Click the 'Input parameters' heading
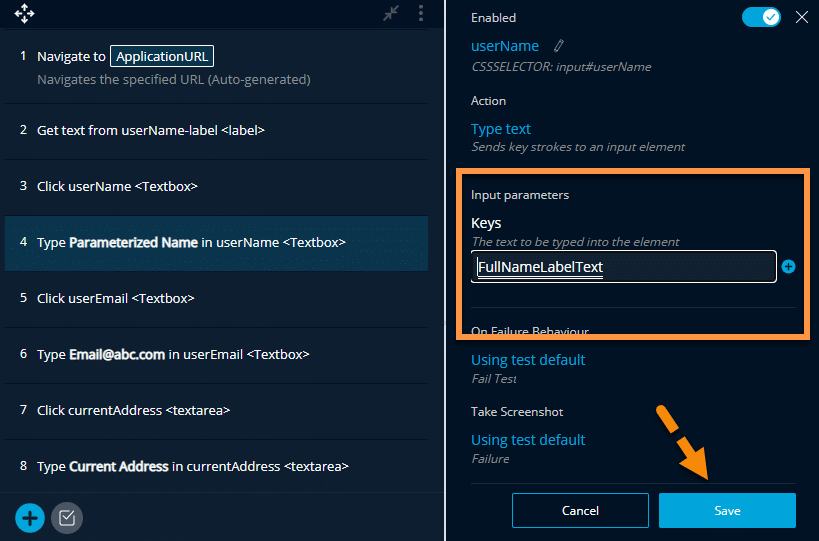 click(x=520, y=195)
